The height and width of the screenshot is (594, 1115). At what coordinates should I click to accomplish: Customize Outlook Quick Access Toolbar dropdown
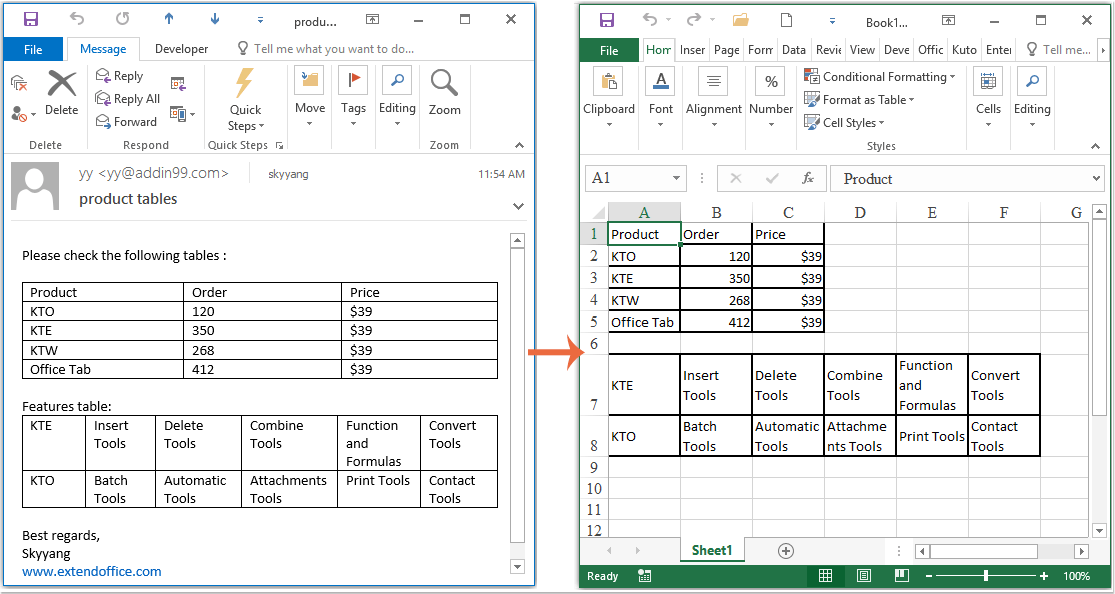tap(260, 20)
